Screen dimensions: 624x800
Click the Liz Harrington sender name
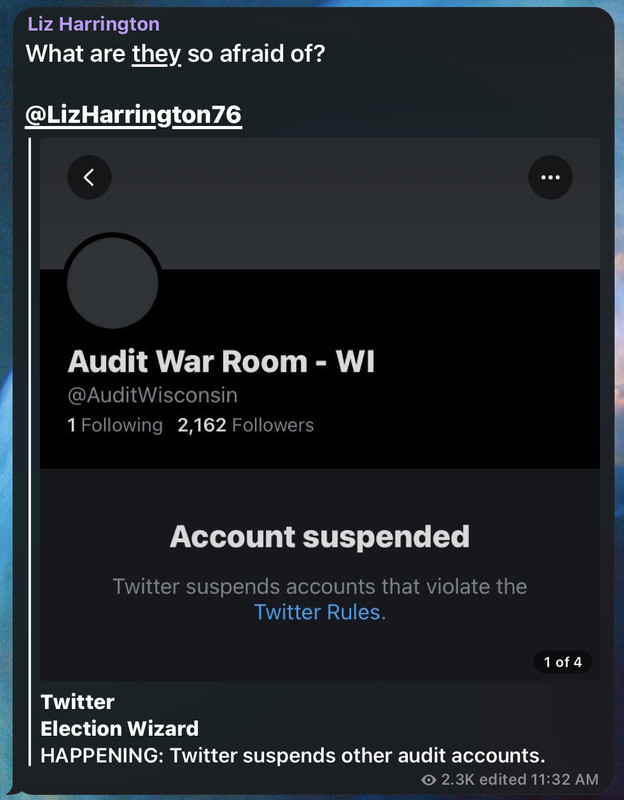click(93, 24)
